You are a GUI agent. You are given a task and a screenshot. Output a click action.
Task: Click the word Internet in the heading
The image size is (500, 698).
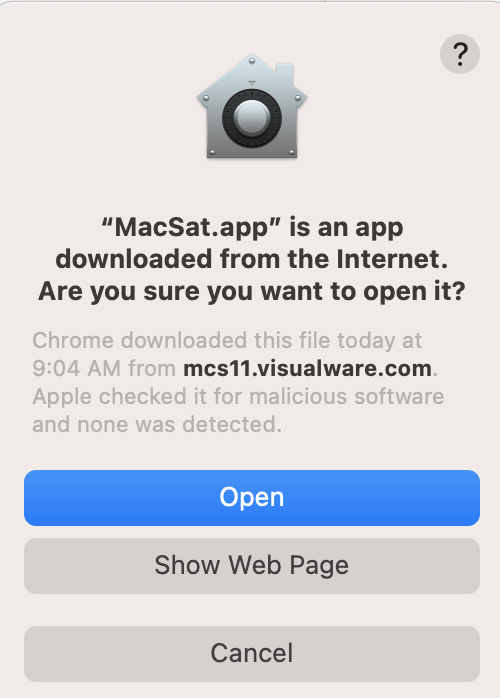(x=392, y=260)
